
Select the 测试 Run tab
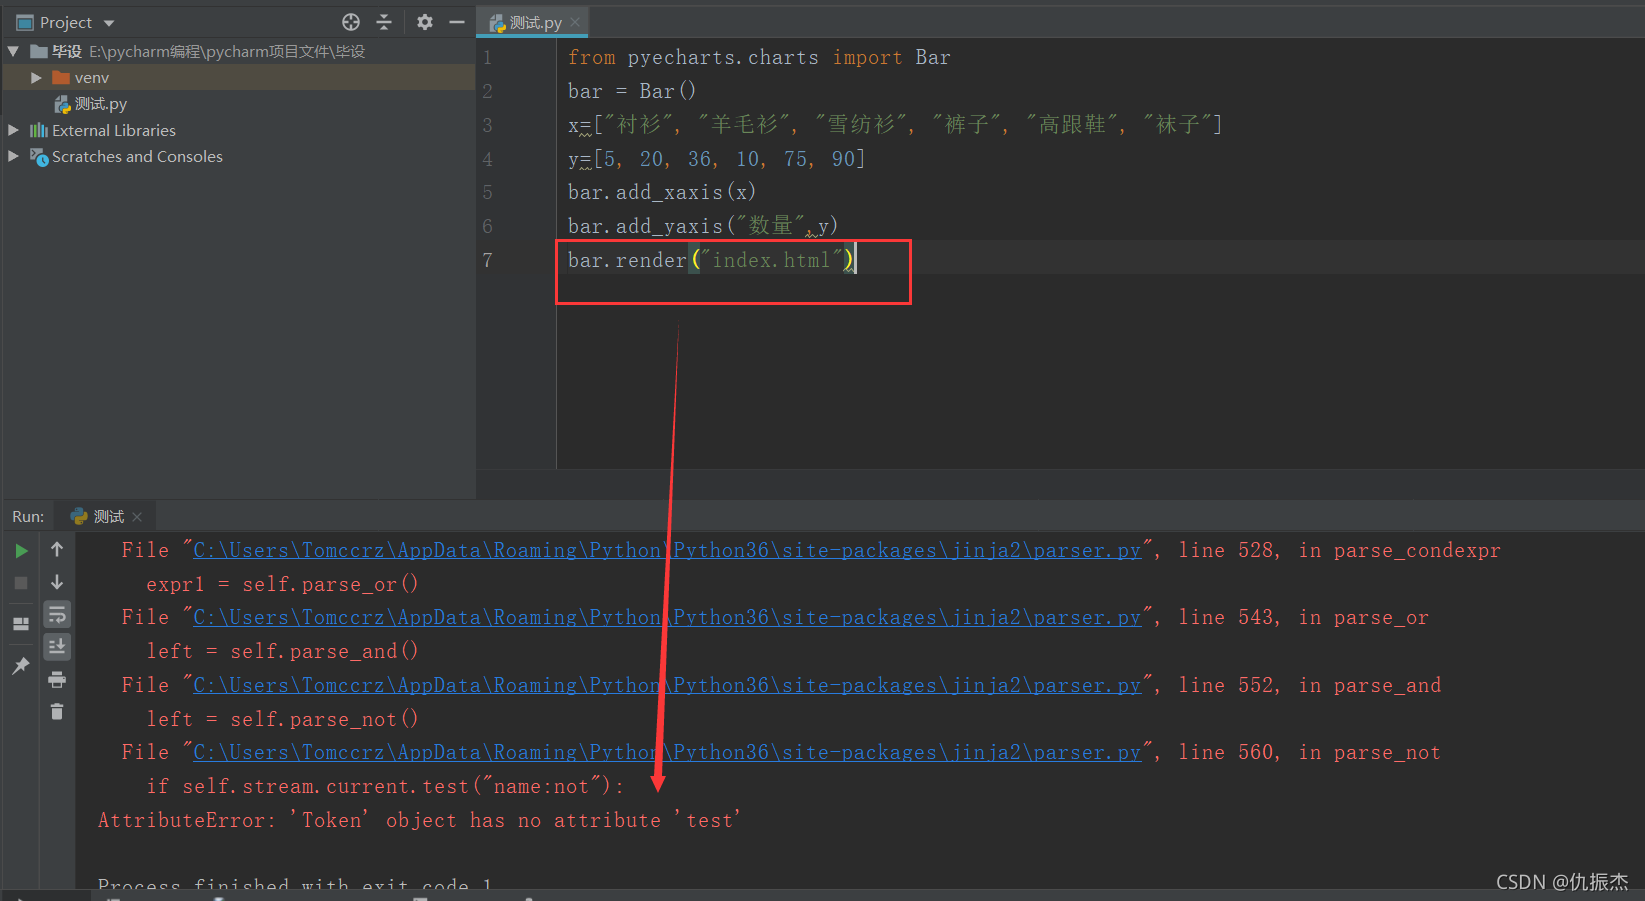coord(107,516)
